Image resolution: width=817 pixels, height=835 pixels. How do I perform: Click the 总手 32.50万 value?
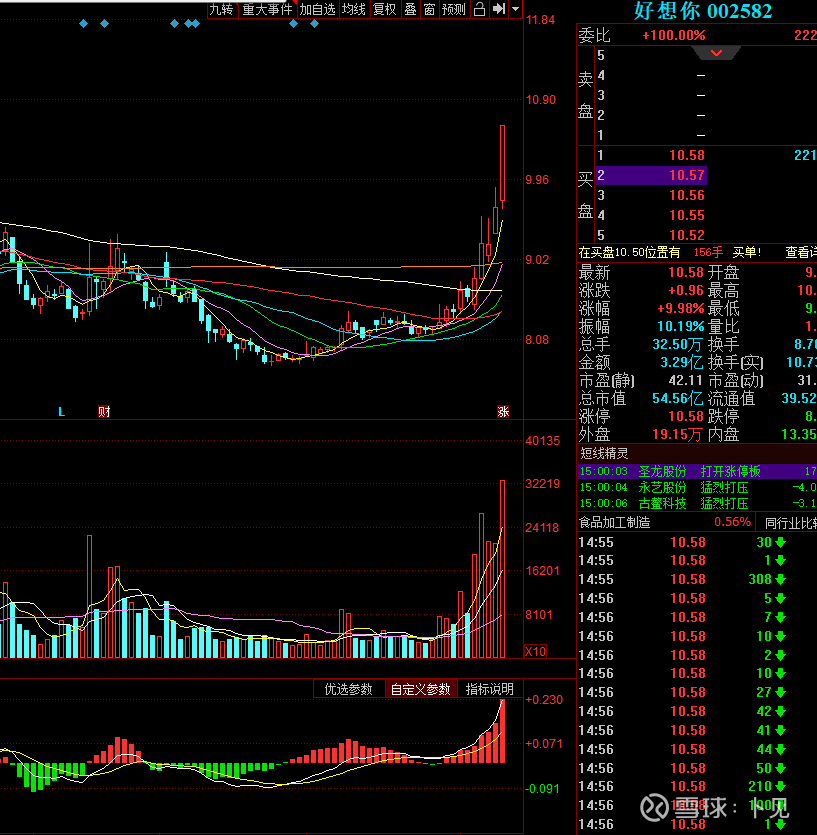click(677, 344)
